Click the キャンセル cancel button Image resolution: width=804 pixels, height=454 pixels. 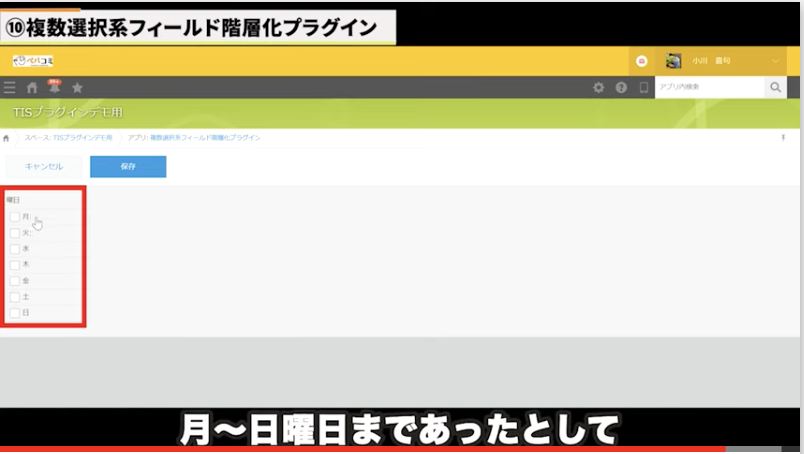(x=44, y=167)
